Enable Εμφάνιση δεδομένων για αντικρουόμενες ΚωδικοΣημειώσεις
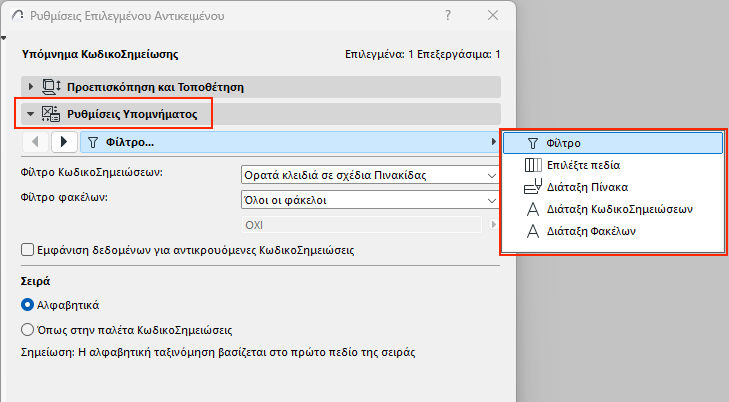This screenshot has width=729, height=402. (27, 250)
